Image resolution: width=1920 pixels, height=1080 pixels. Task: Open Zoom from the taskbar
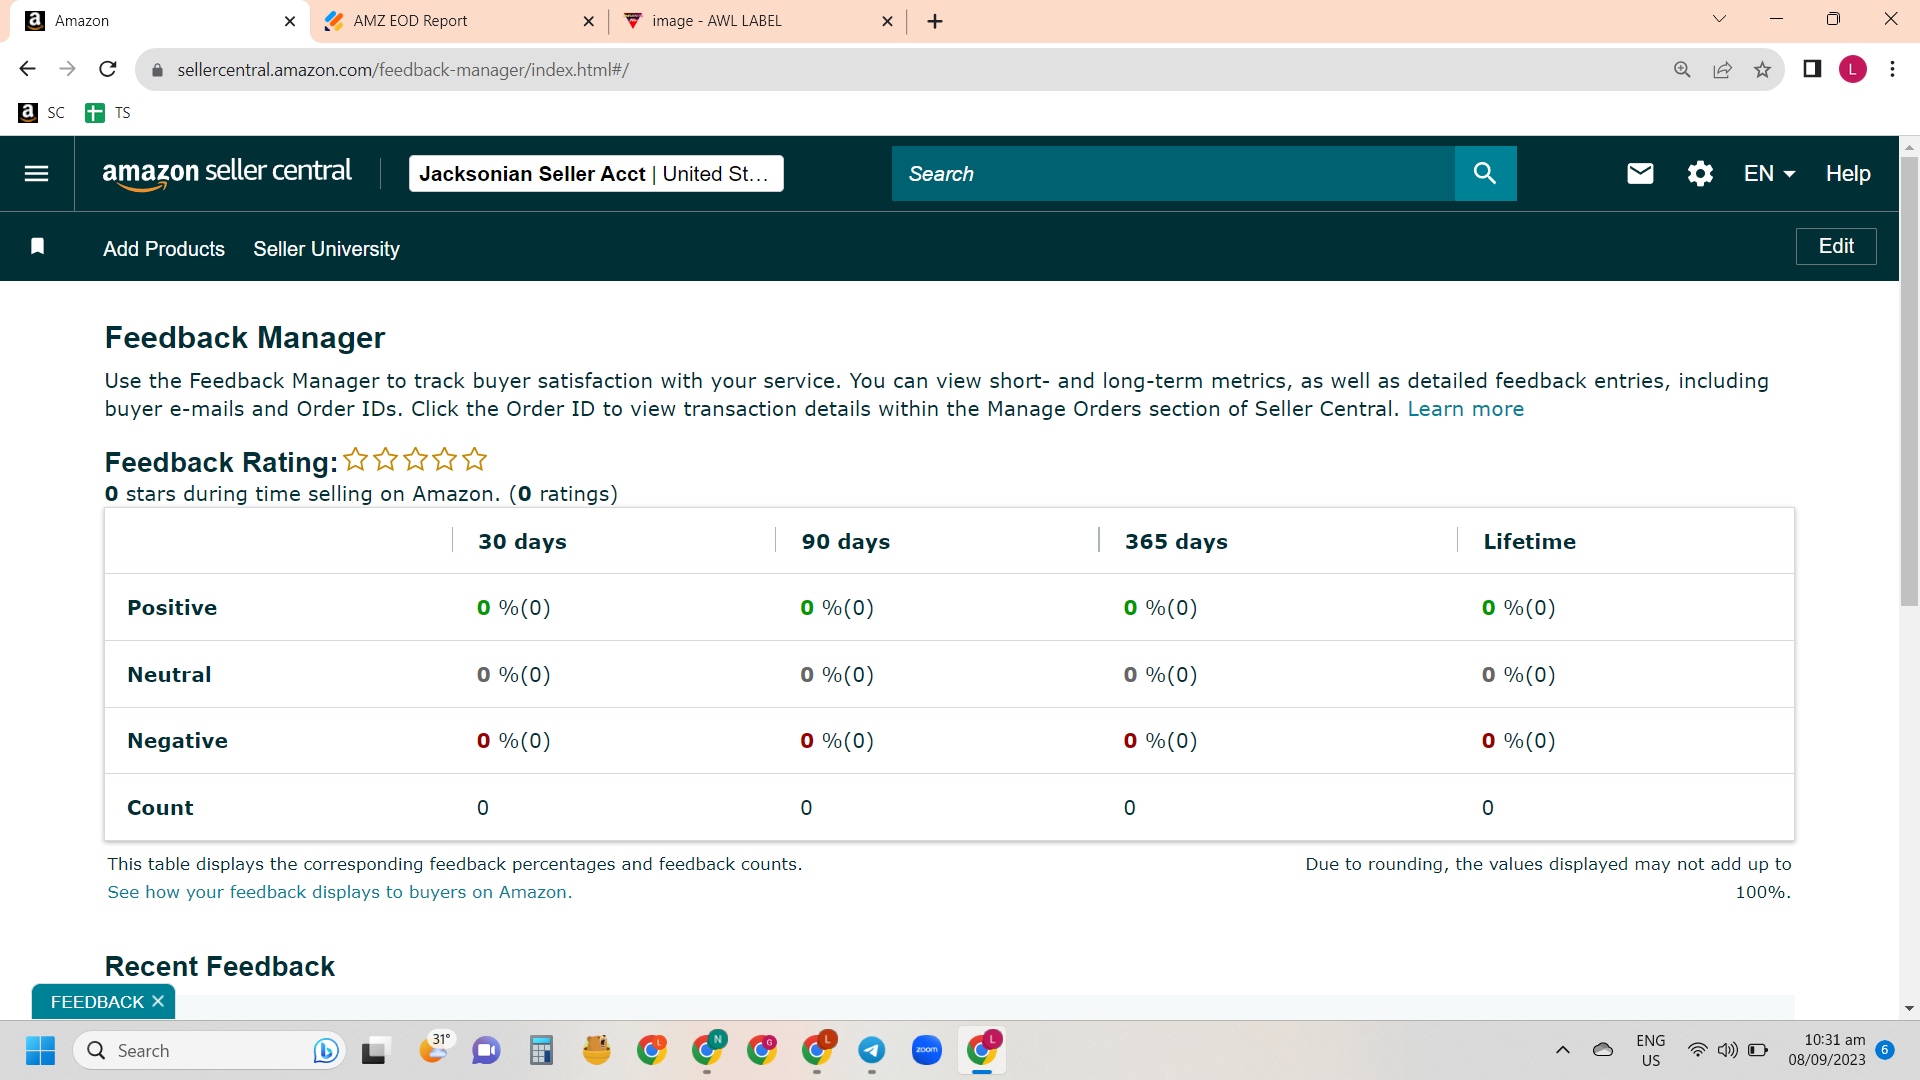click(x=927, y=1050)
